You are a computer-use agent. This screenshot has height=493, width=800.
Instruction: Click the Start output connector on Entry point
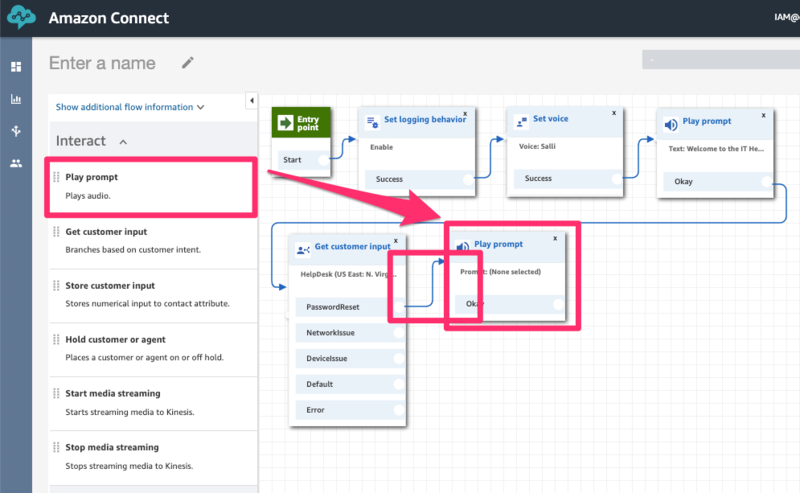pos(323,160)
